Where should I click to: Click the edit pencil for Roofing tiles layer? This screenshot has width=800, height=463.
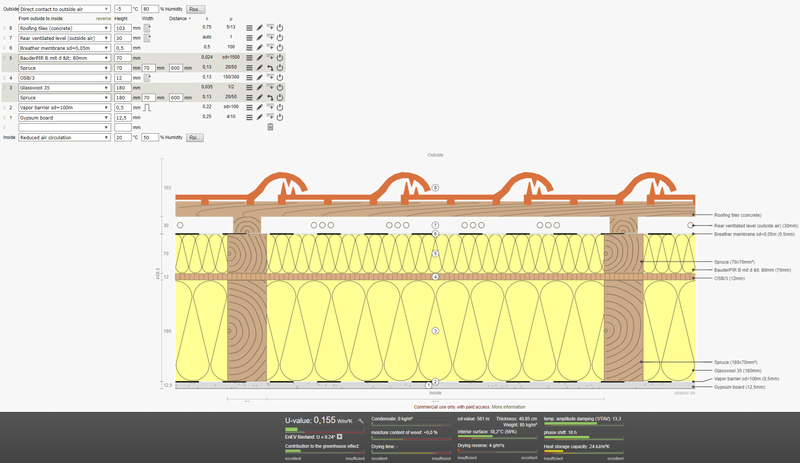258,27
